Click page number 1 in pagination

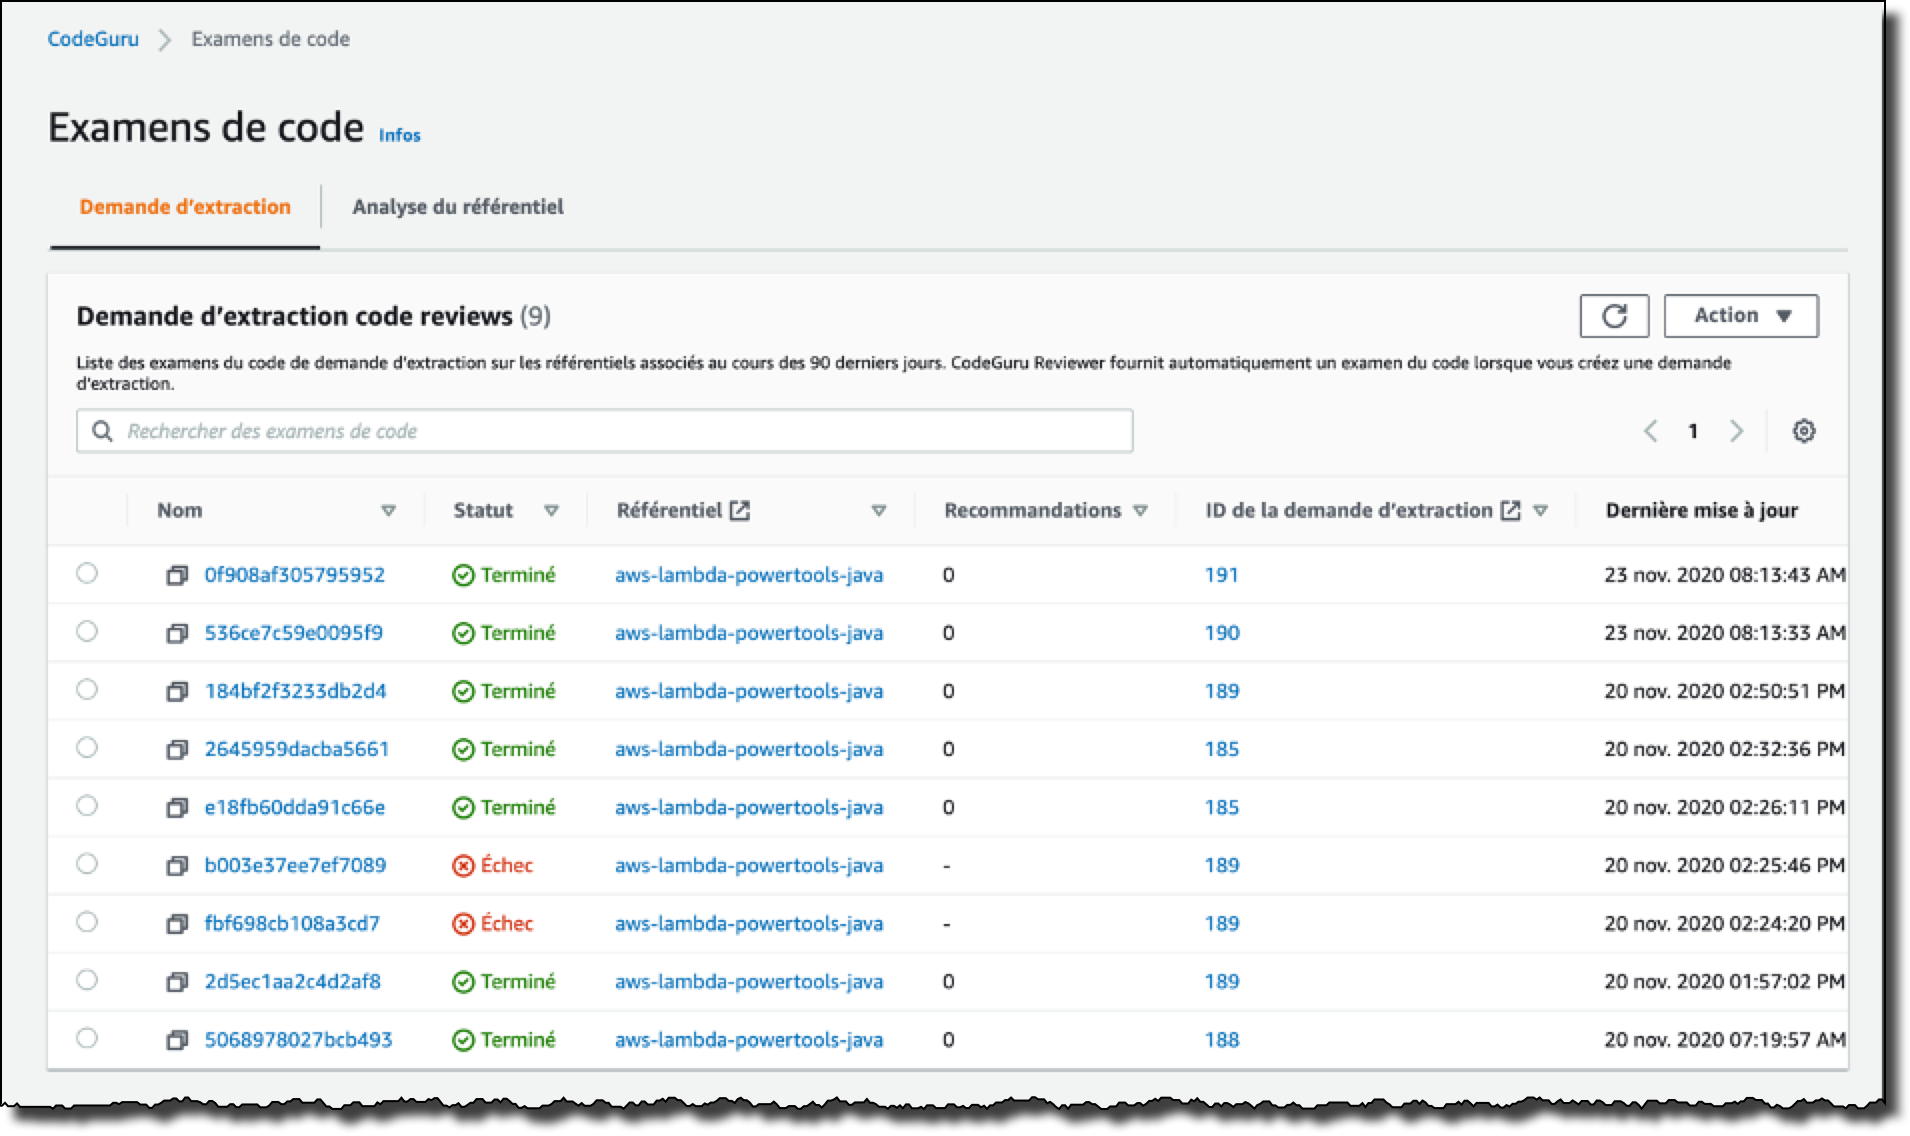point(1693,431)
